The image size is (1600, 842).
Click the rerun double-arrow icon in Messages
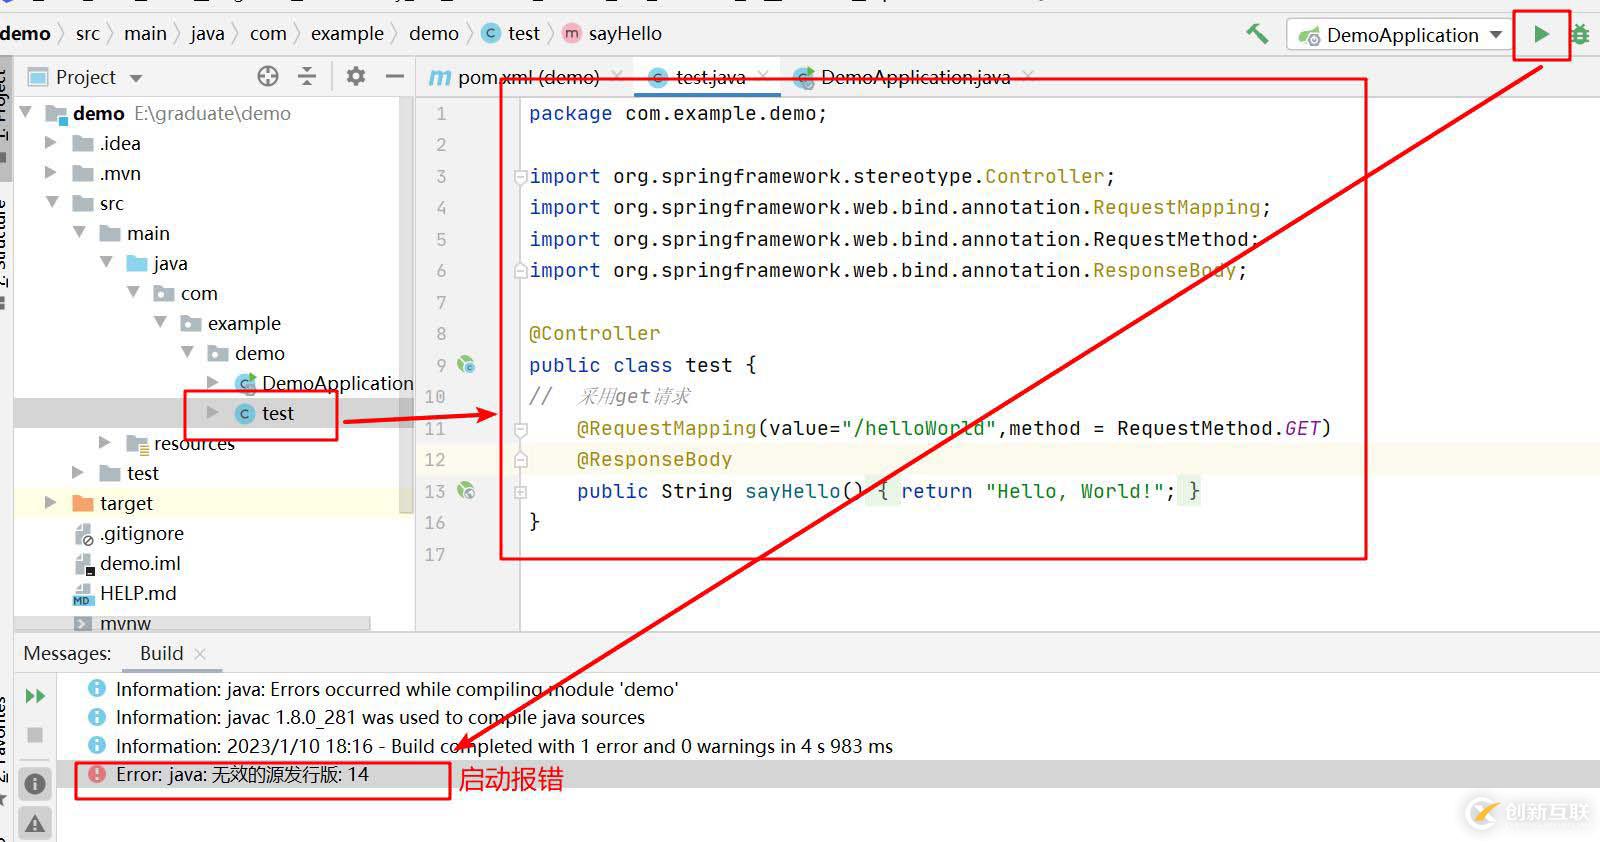point(35,696)
